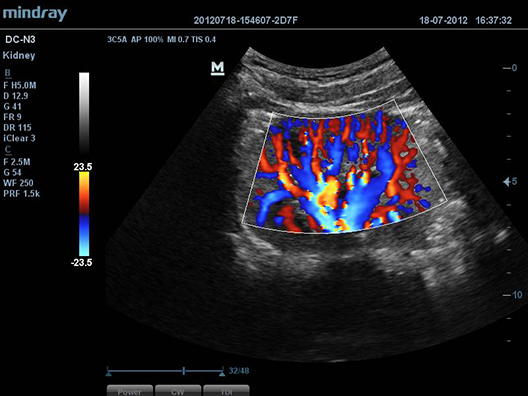Click the -23.5 lower velocity limit
The width and height of the screenshot is (528, 396).
(x=82, y=263)
